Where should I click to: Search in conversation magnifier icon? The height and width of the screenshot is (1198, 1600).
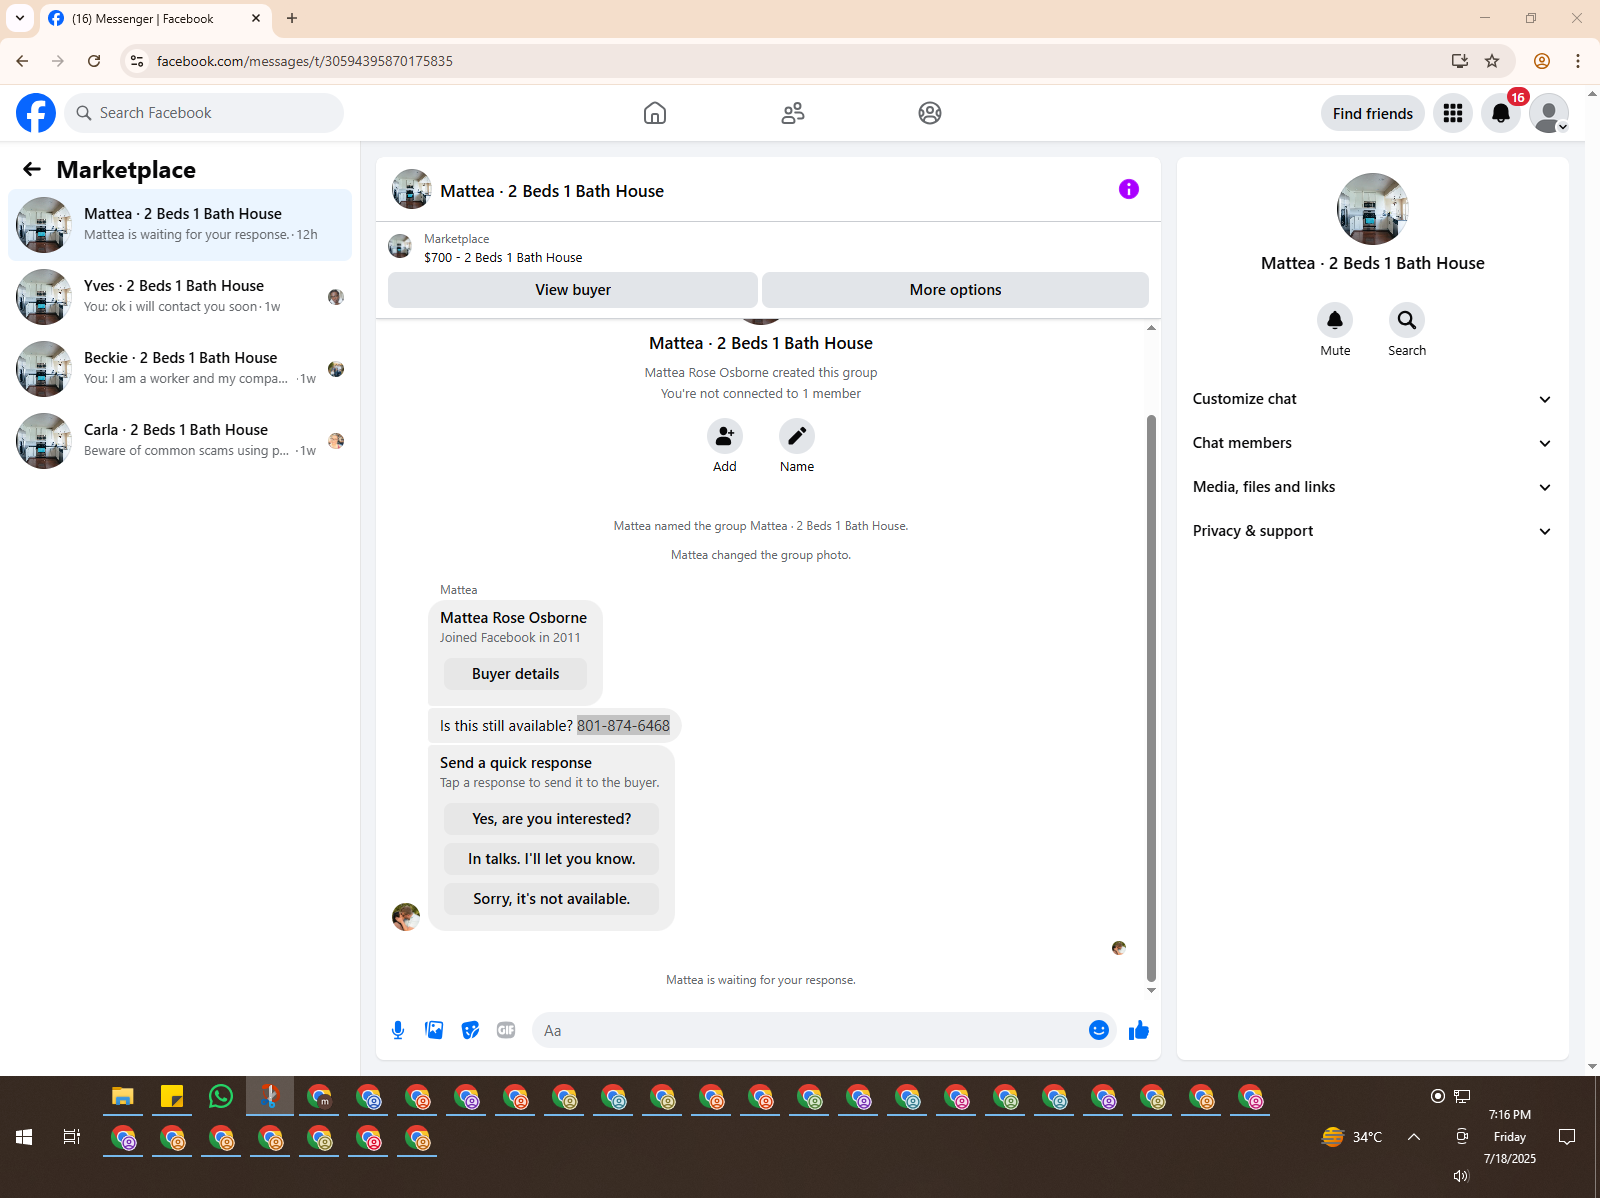point(1407,320)
